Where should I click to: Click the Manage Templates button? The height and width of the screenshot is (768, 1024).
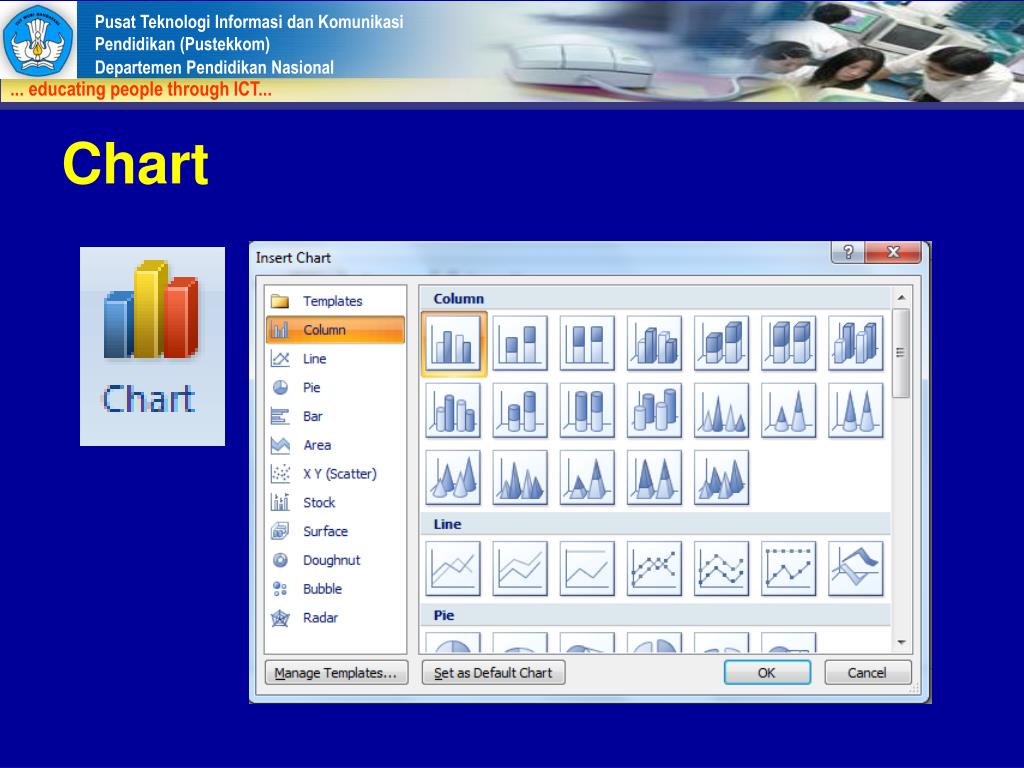[x=336, y=673]
